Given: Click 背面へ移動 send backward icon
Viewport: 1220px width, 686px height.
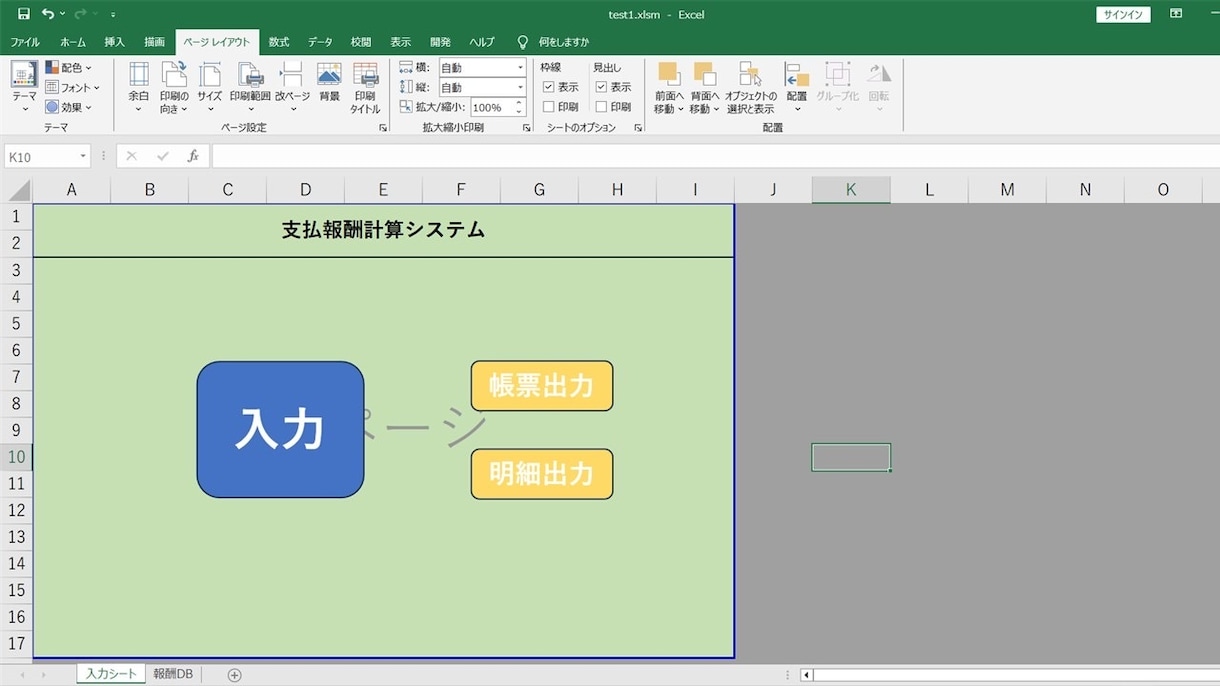Looking at the screenshot, I should coord(705,74).
